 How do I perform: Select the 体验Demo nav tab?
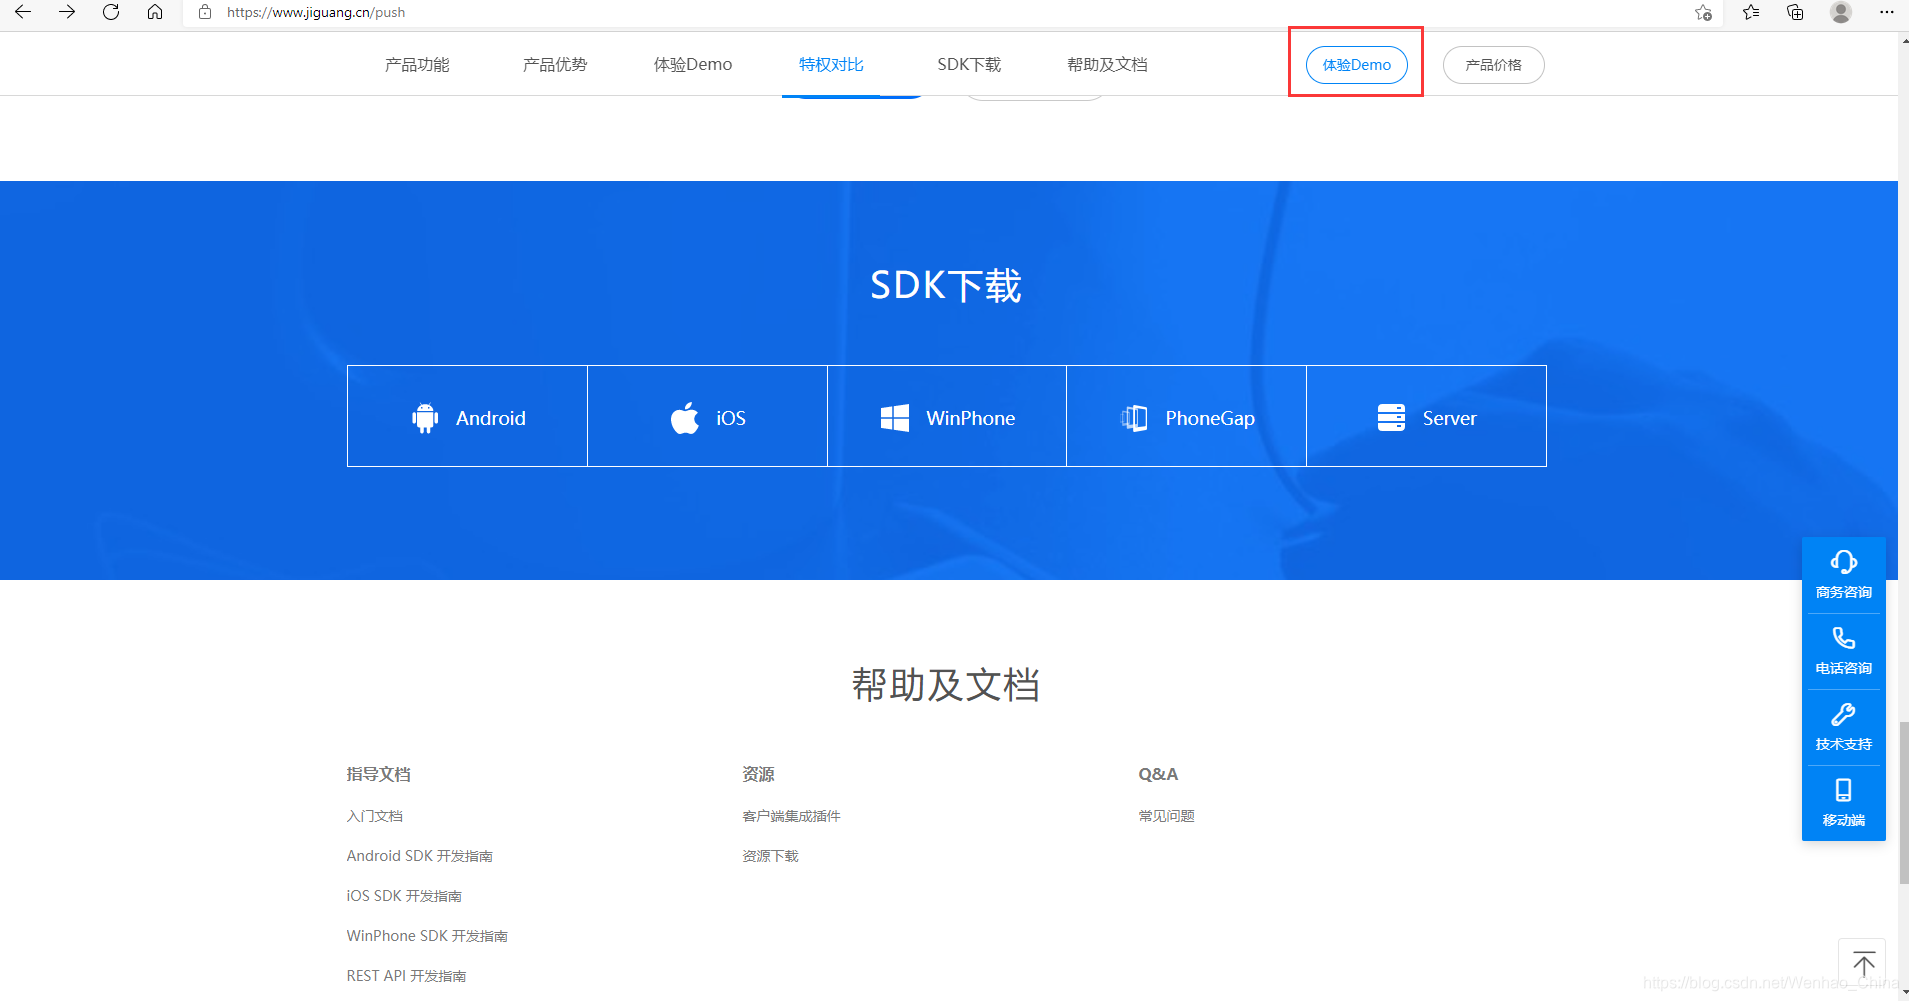(693, 65)
